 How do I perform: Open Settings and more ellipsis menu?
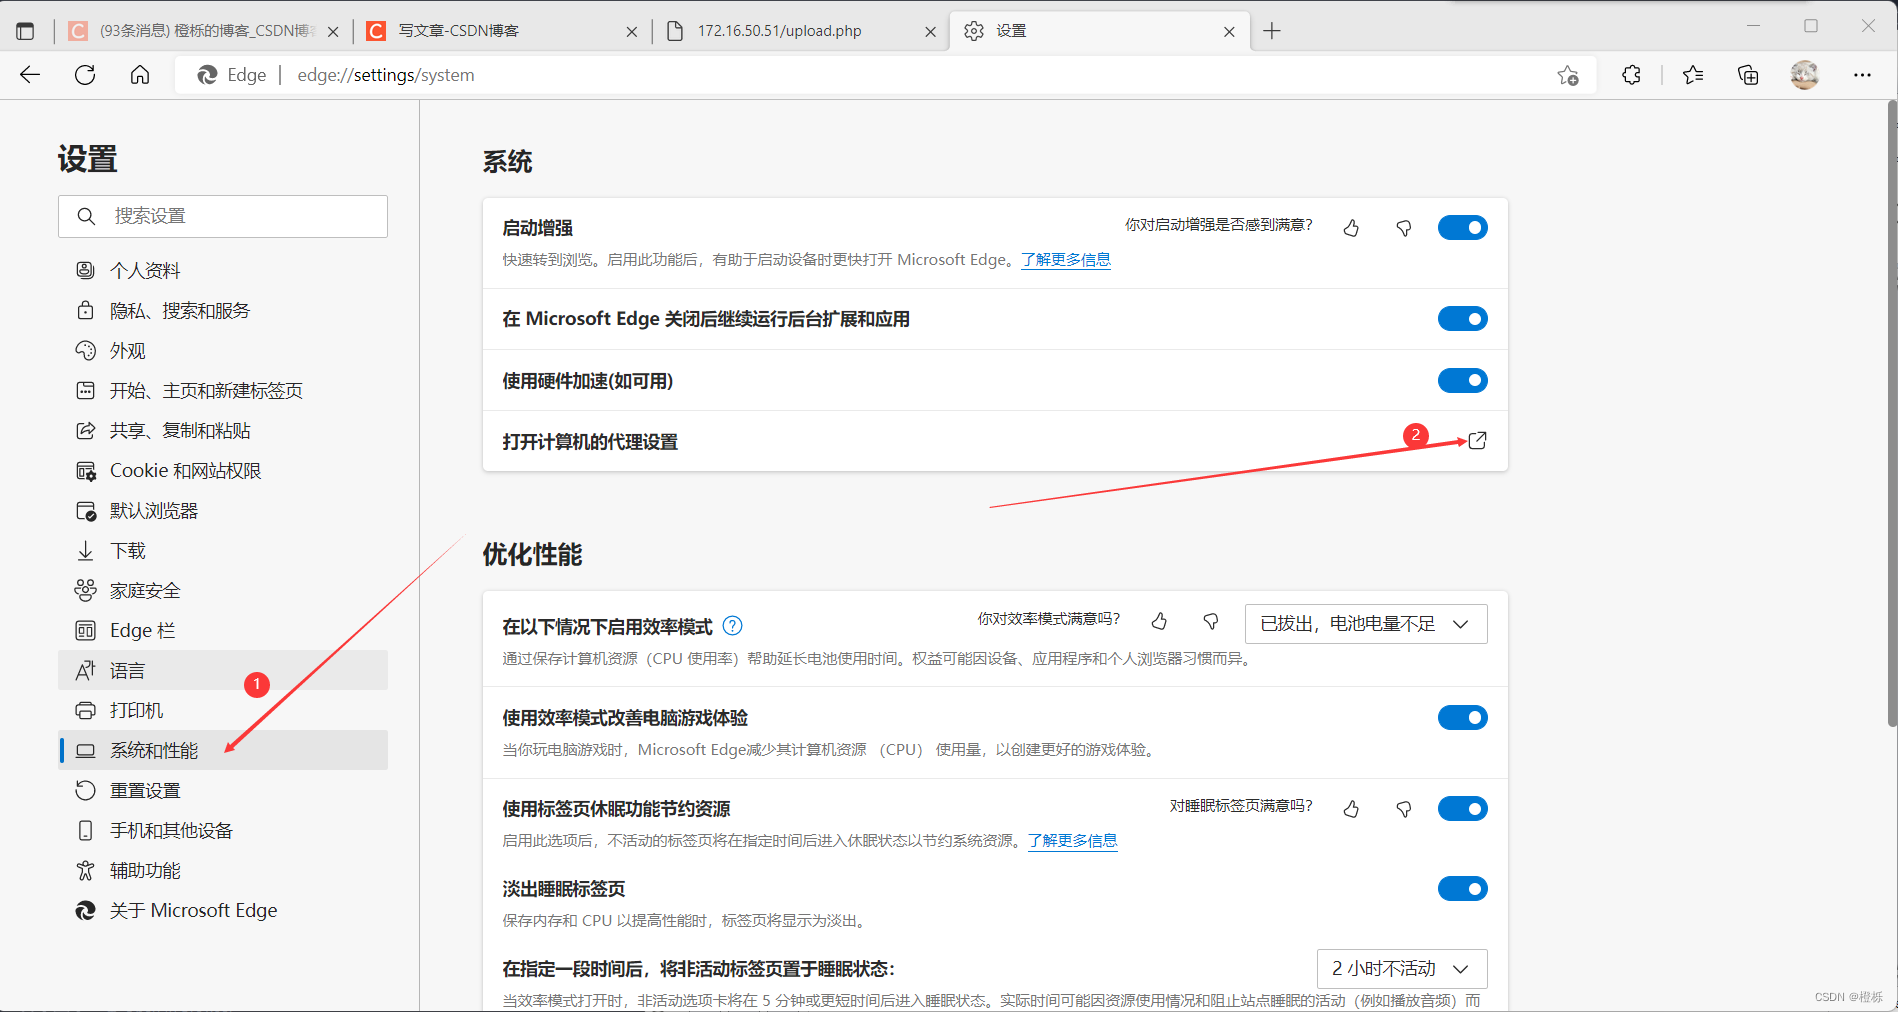[x=1862, y=75]
